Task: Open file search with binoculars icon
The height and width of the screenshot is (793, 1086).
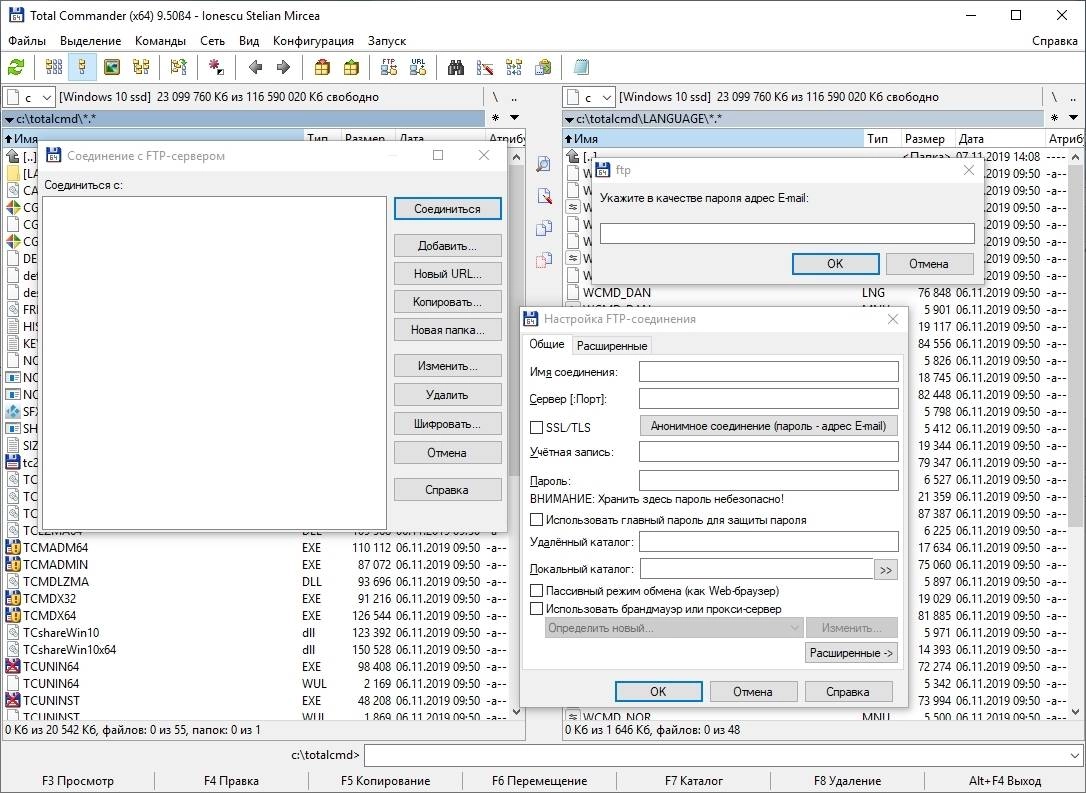Action: point(456,67)
